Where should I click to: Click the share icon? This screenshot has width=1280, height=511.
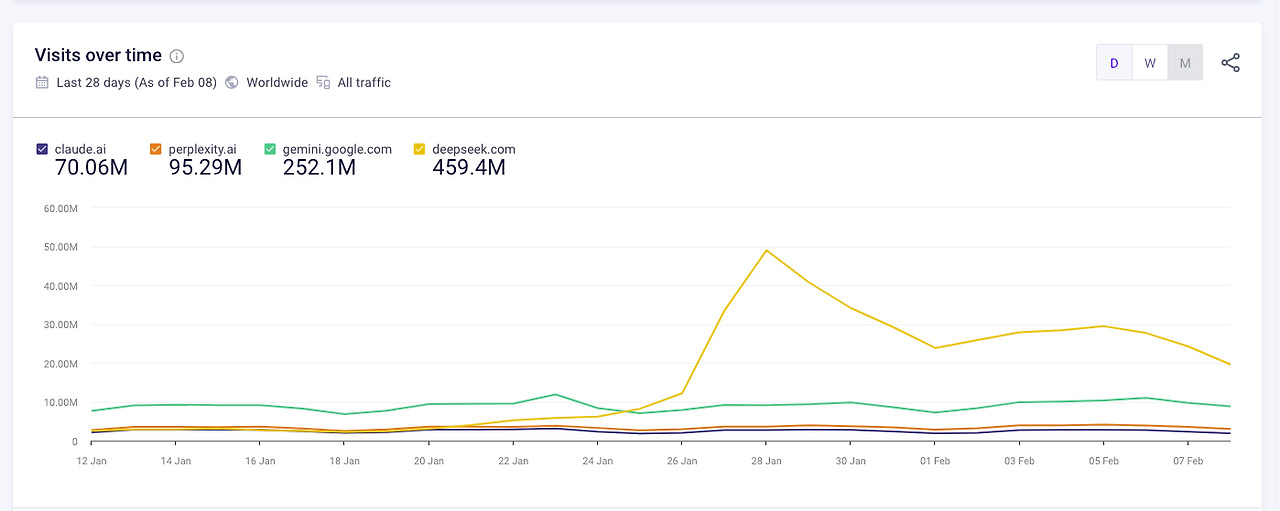[x=1231, y=63]
